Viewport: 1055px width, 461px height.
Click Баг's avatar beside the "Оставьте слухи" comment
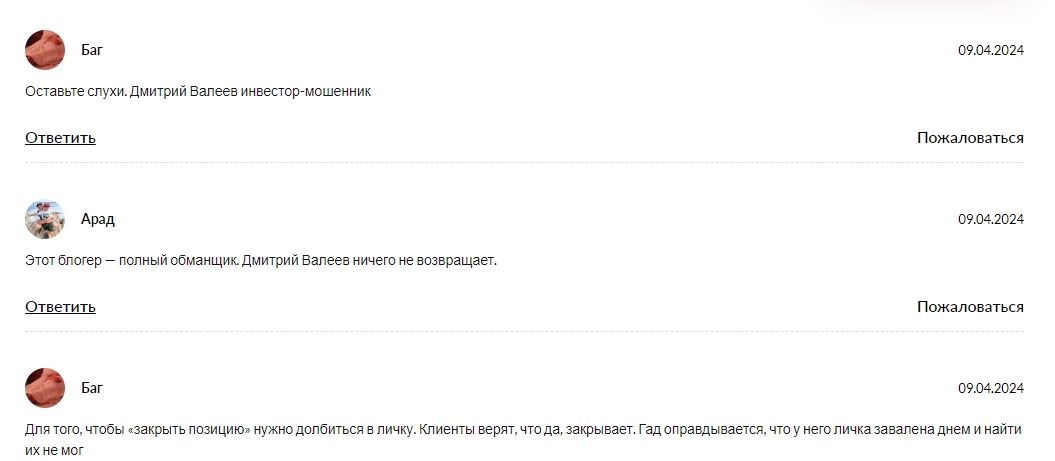[x=45, y=50]
